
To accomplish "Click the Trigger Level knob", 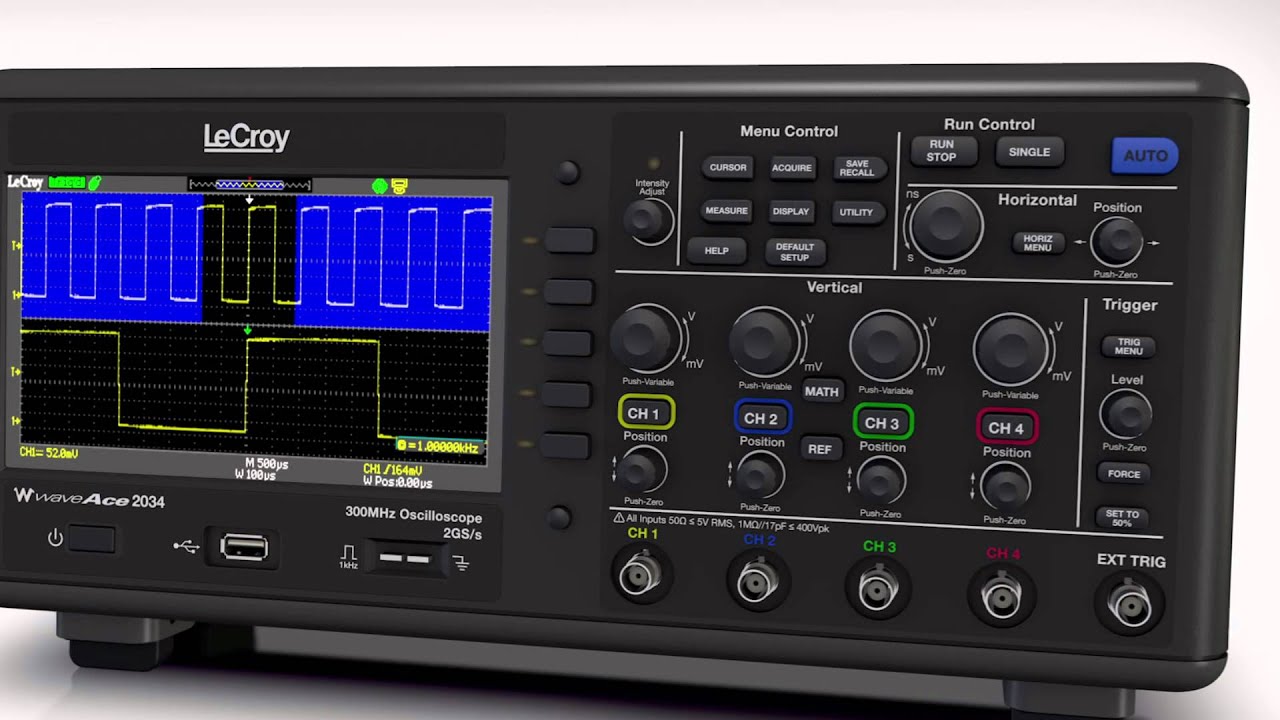I will coord(1125,414).
